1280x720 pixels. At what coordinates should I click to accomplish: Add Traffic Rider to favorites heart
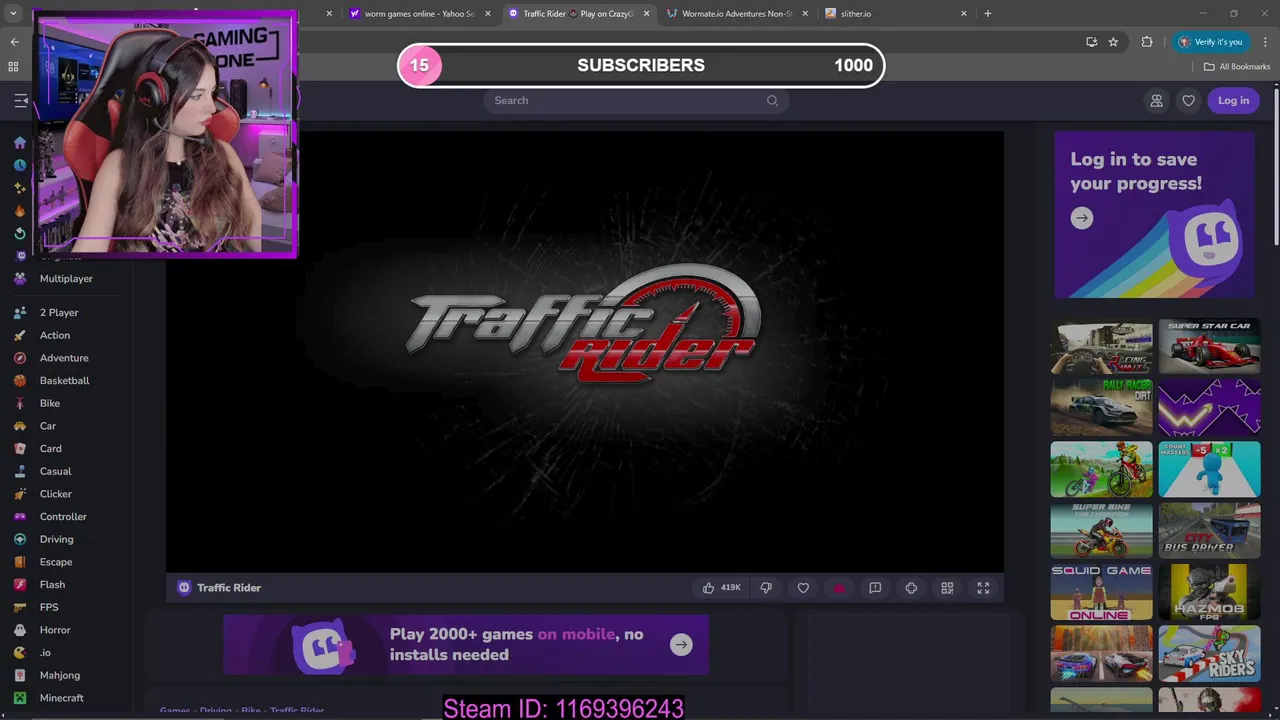pyautogui.click(x=803, y=588)
